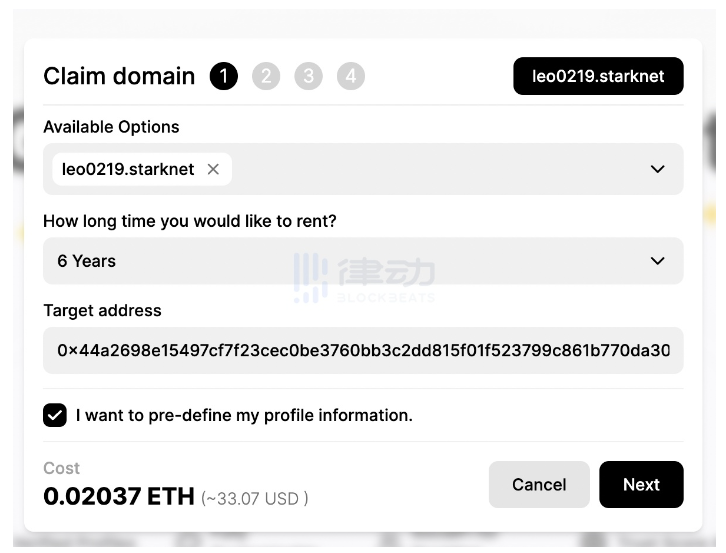This screenshot has height=553, width=726.
Task: Click the Available Options field label
Action: (x=111, y=127)
